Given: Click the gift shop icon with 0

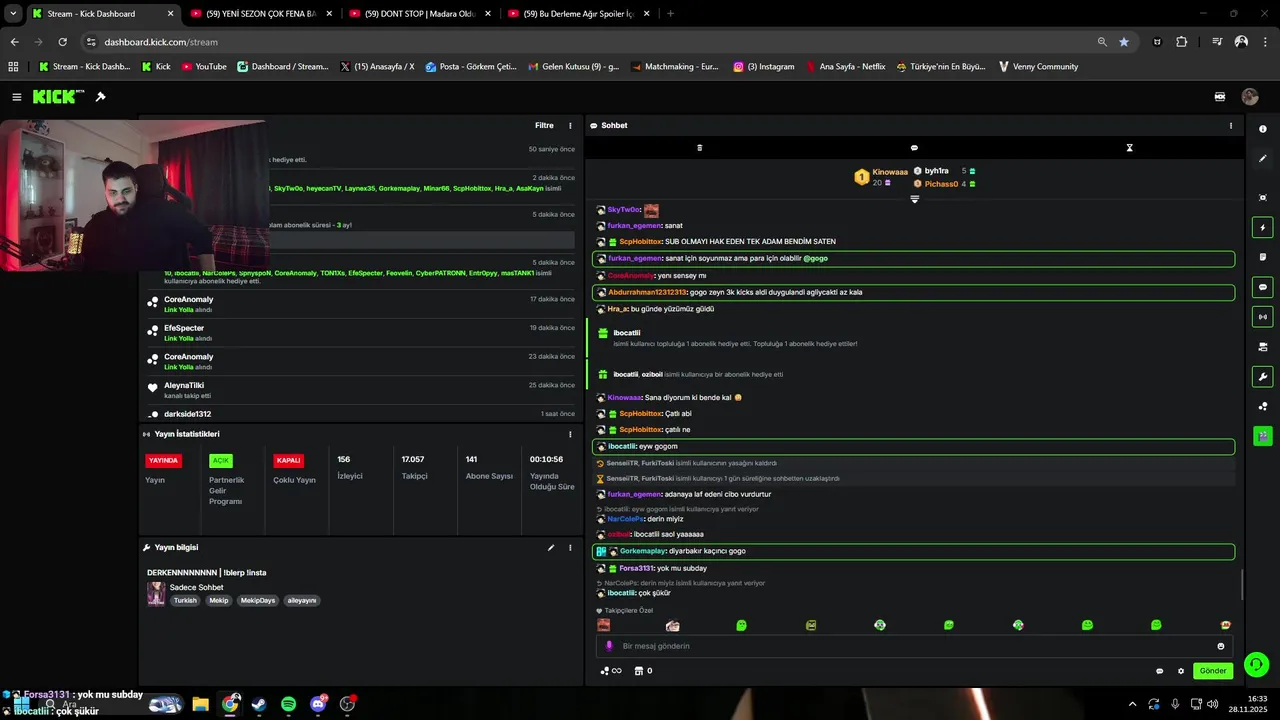Looking at the screenshot, I should [643, 671].
